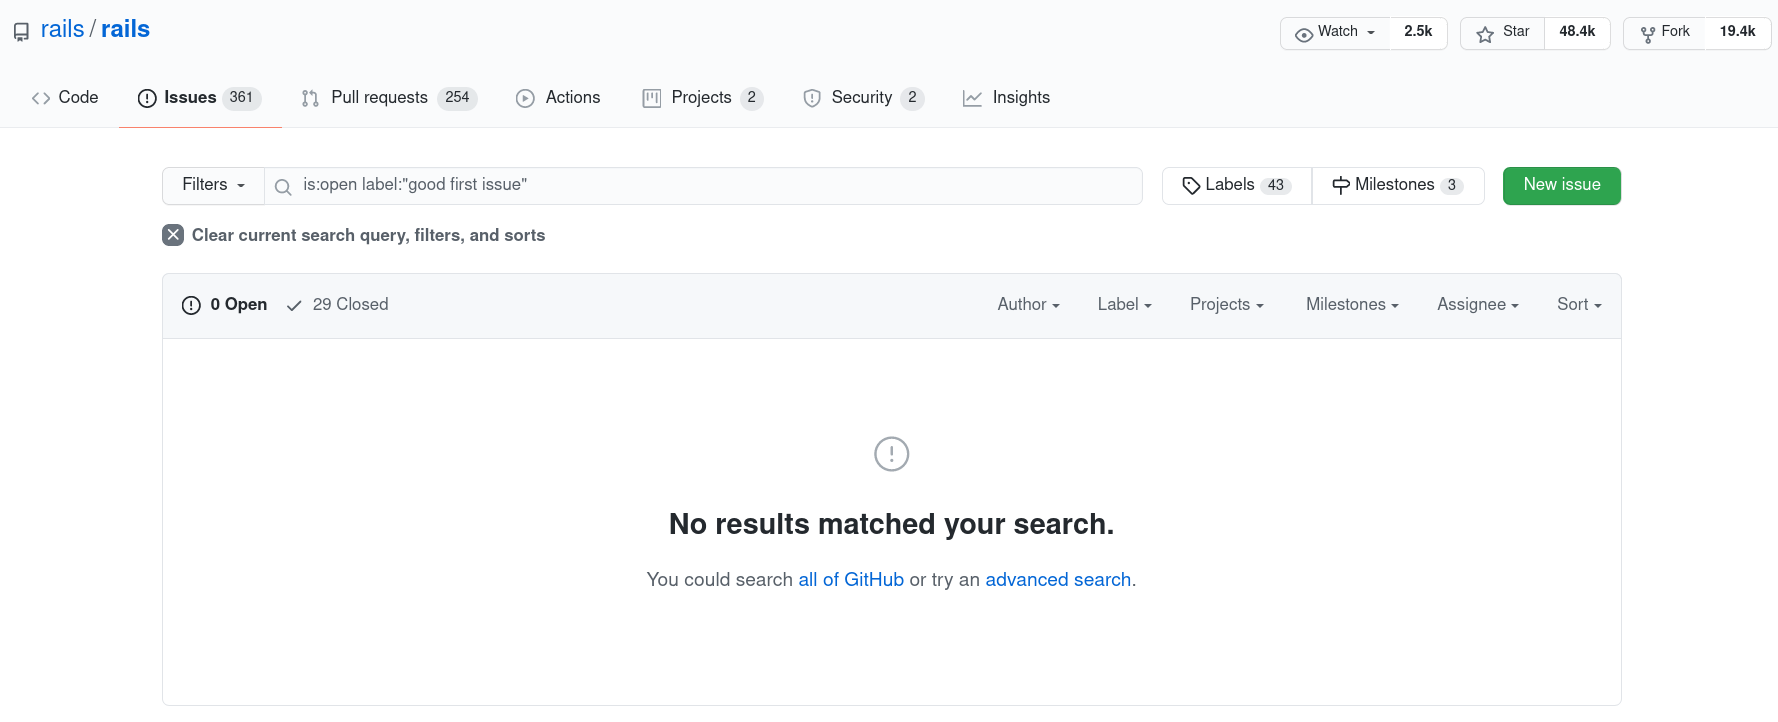Show the 0 Open issues

224,305
